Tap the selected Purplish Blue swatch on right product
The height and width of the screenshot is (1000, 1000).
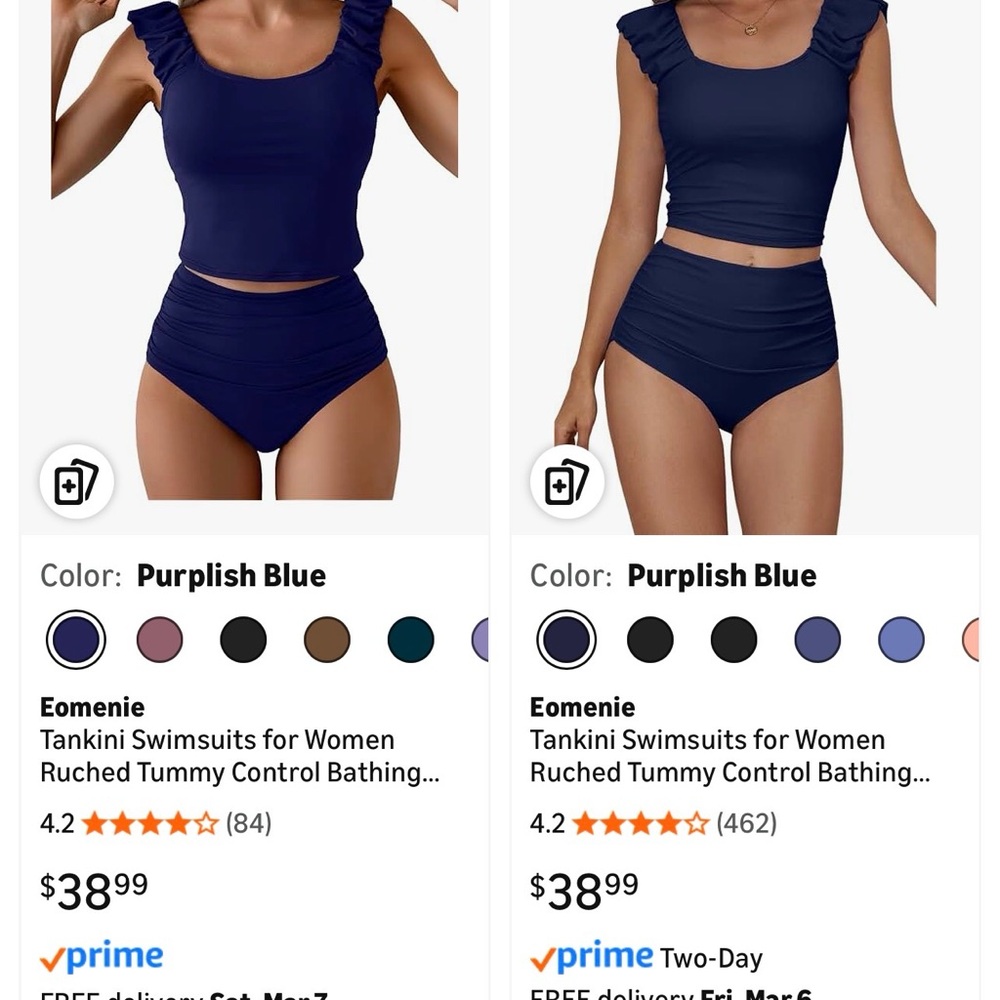[566, 638]
